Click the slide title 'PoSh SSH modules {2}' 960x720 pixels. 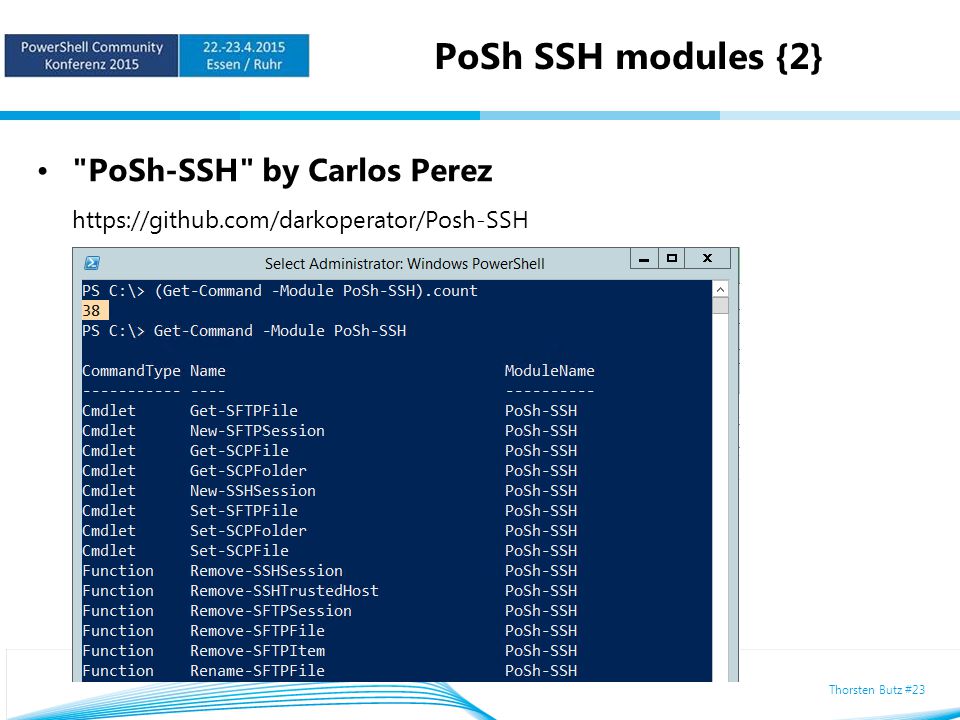tap(628, 57)
